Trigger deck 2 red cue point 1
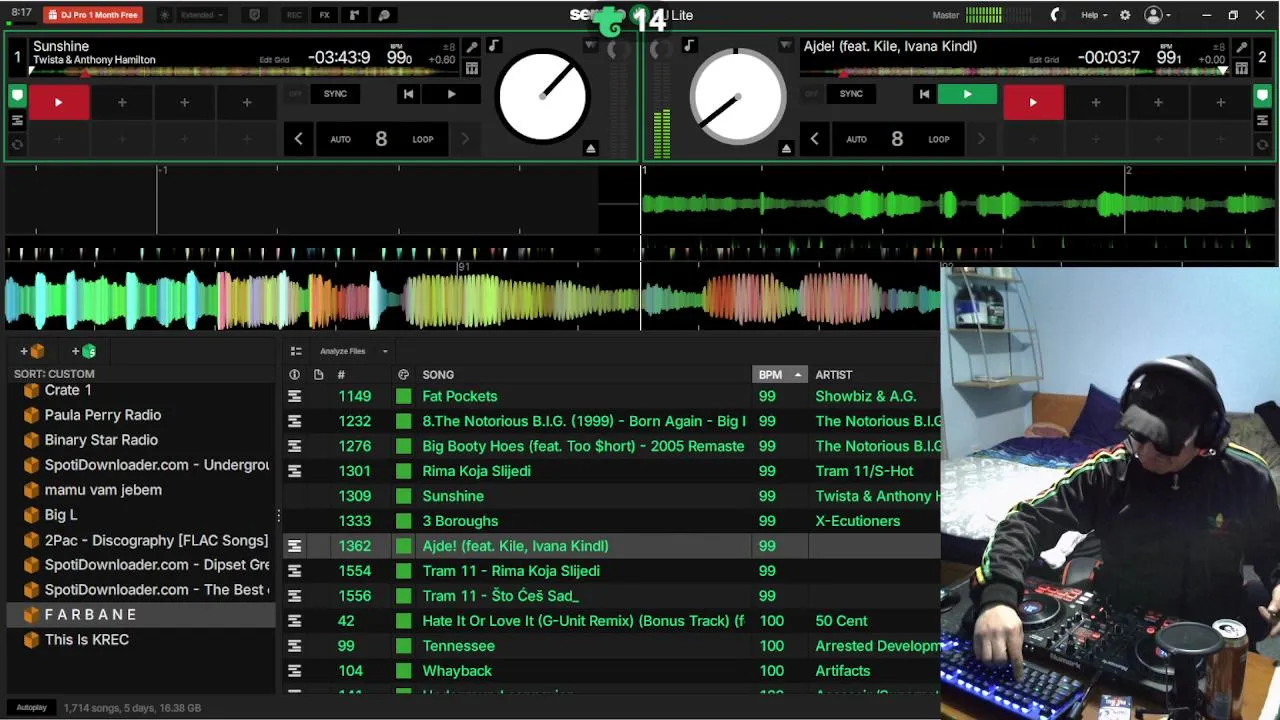 [x=1033, y=102]
